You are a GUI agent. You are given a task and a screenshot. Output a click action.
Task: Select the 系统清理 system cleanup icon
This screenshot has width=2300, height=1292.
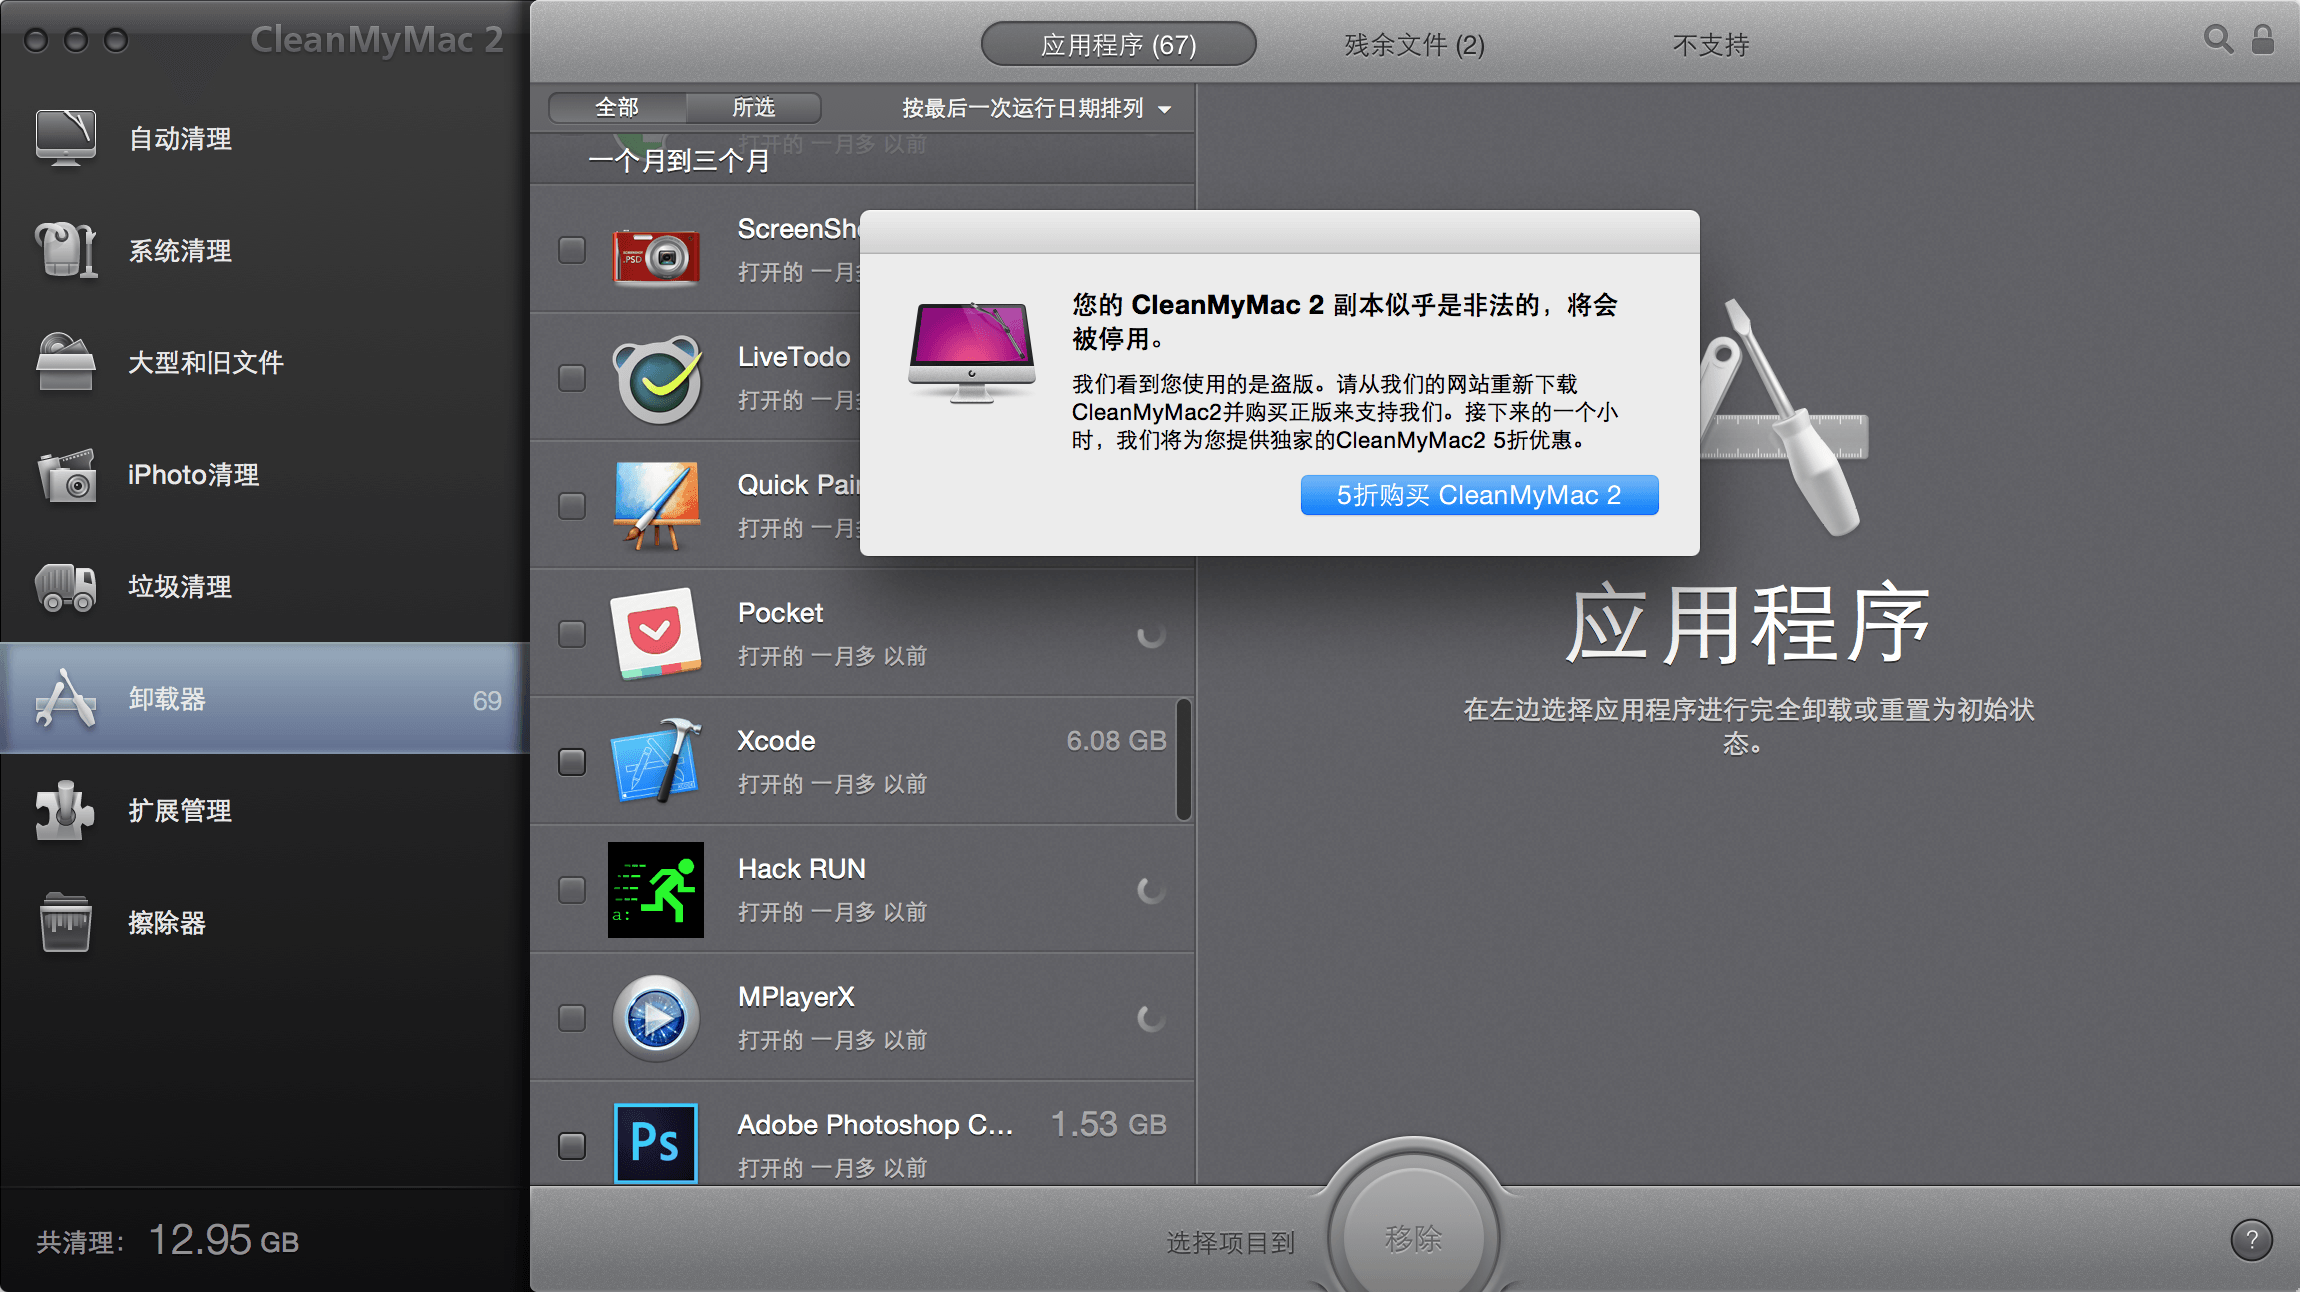[66, 250]
